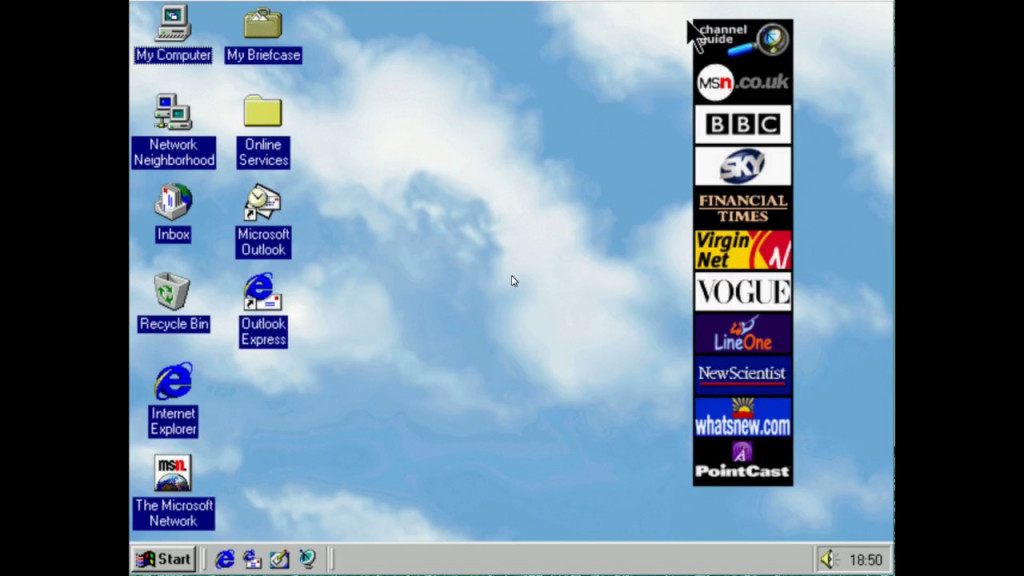Click the Inbox desktop icon
The image size is (1024, 576).
point(173,213)
